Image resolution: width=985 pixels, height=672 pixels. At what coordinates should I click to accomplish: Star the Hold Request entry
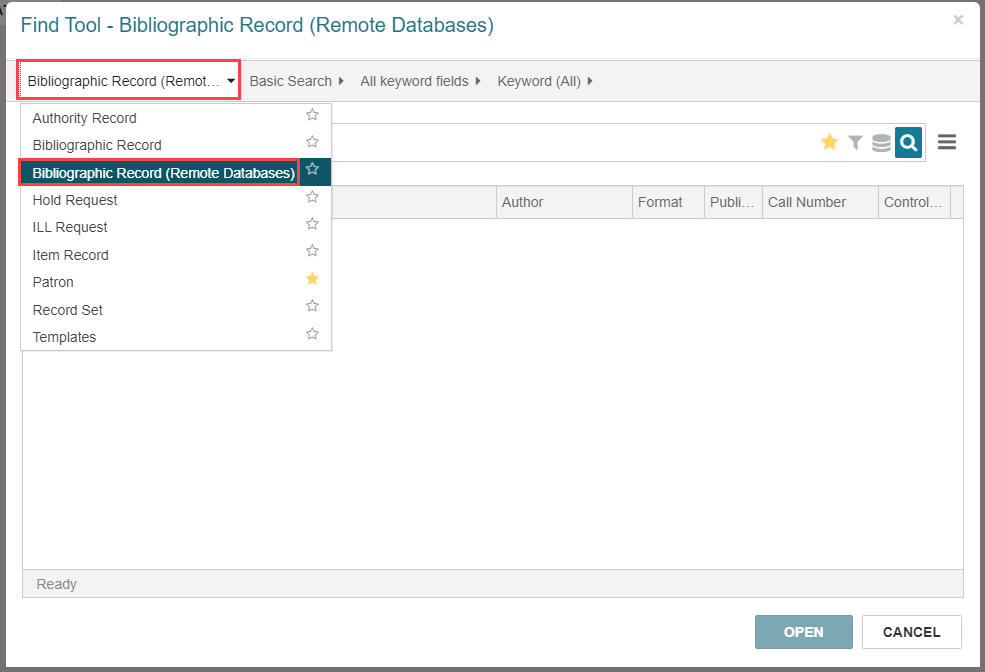pyautogui.click(x=312, y=197)
